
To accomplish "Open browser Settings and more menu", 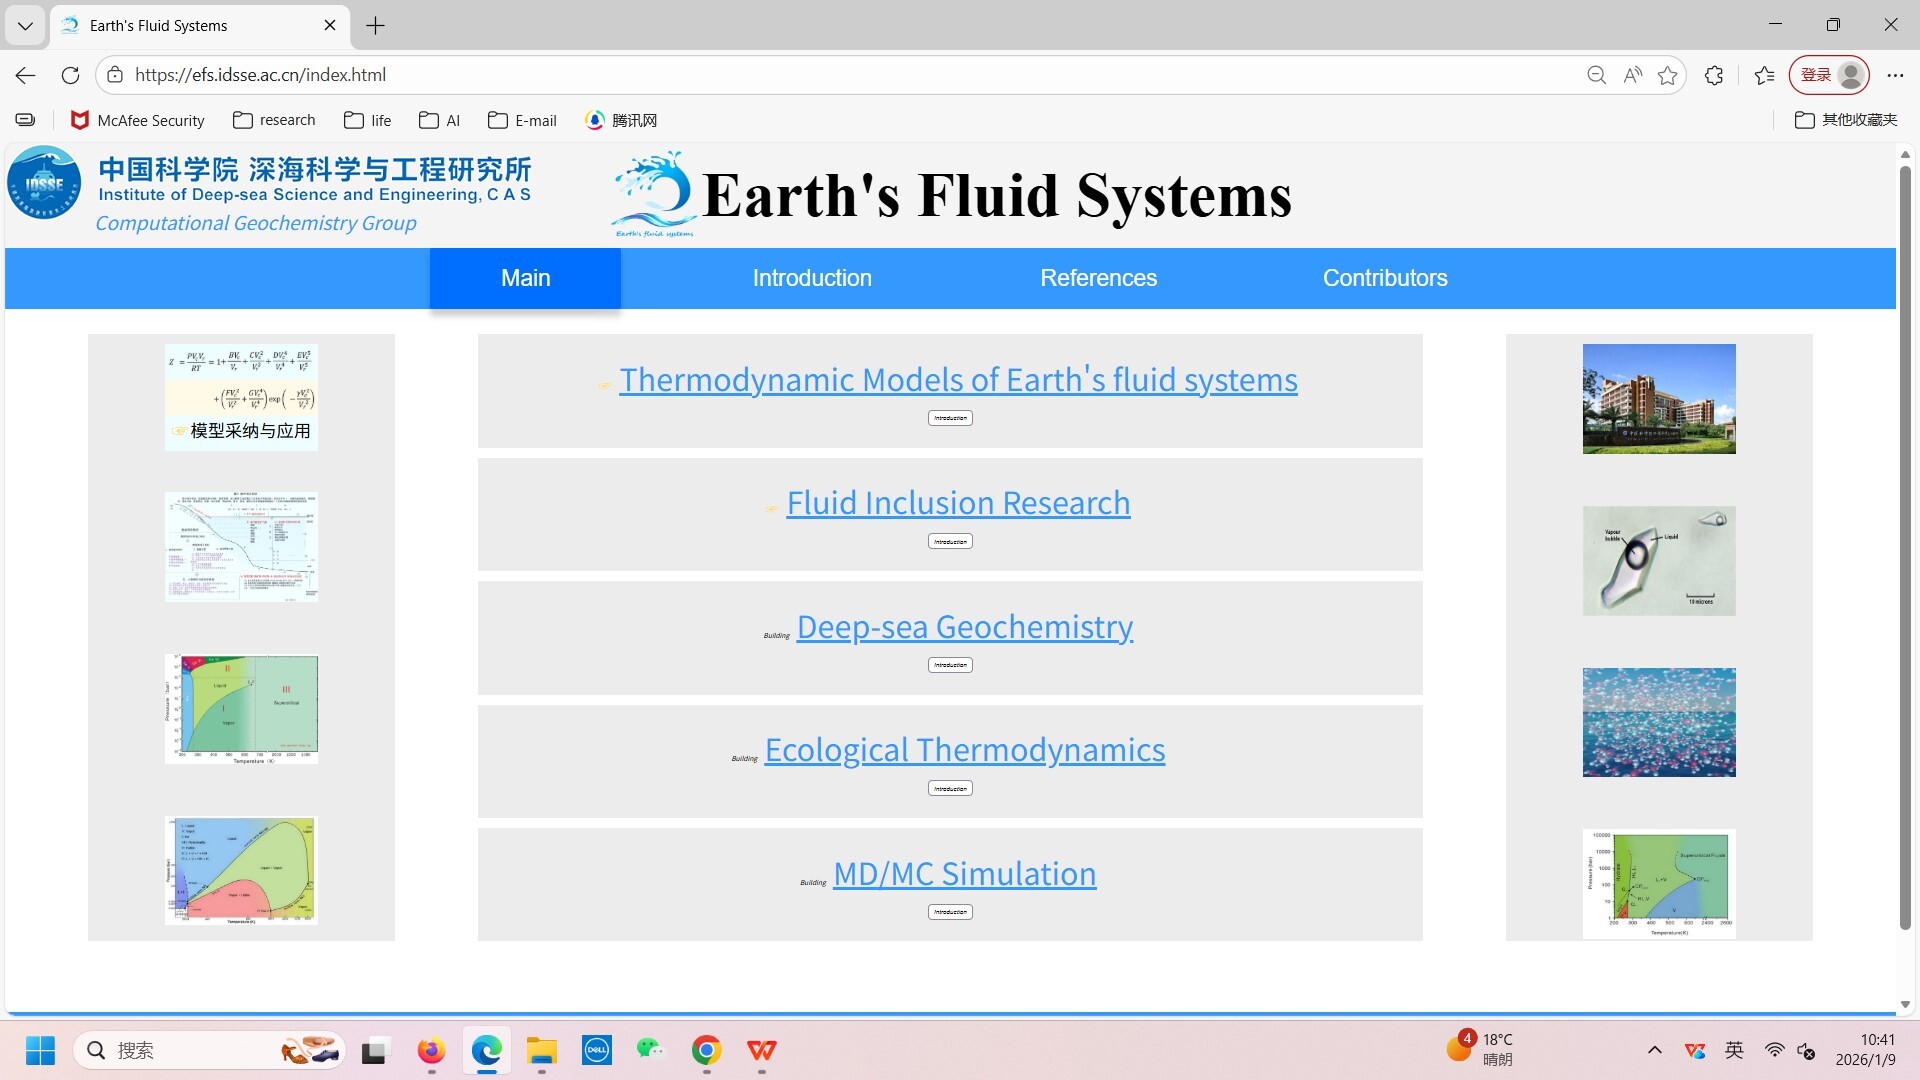I will point(1895,75).
